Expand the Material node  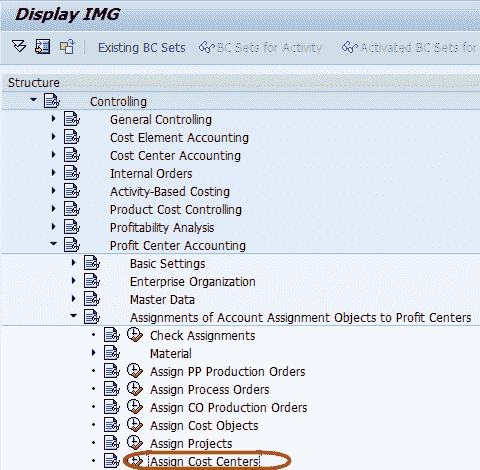coord(93,352)
